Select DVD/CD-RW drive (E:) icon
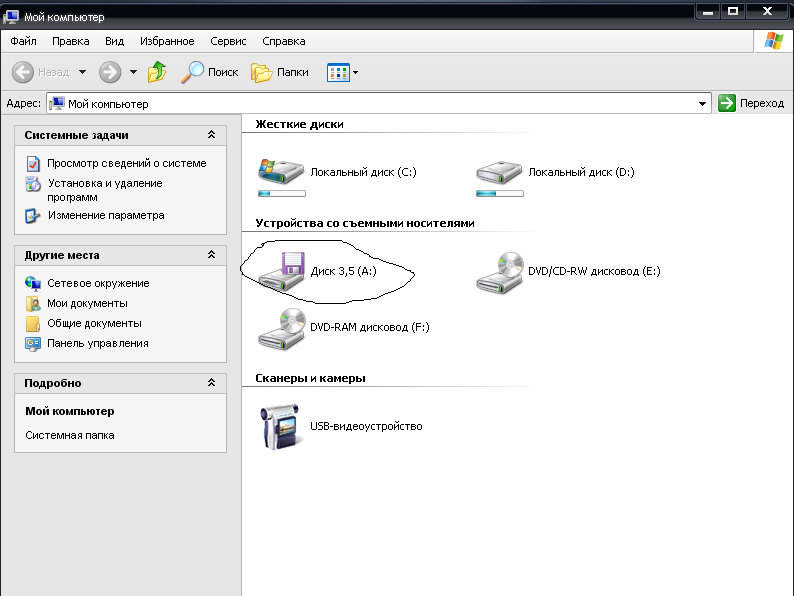This screenshot has width=794, height=596. point(499,272)
